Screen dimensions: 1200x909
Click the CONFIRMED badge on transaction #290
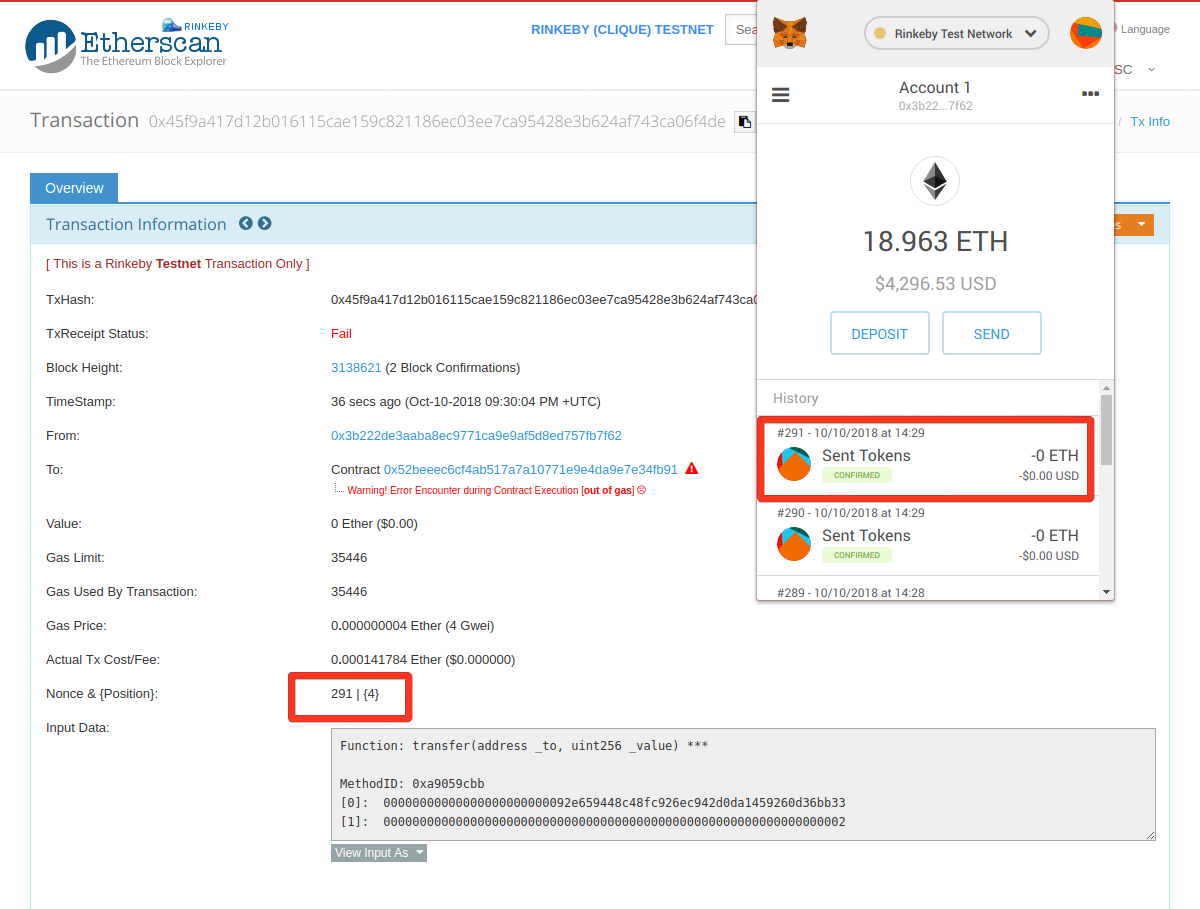pyautogui.click(x=857, y=555)
